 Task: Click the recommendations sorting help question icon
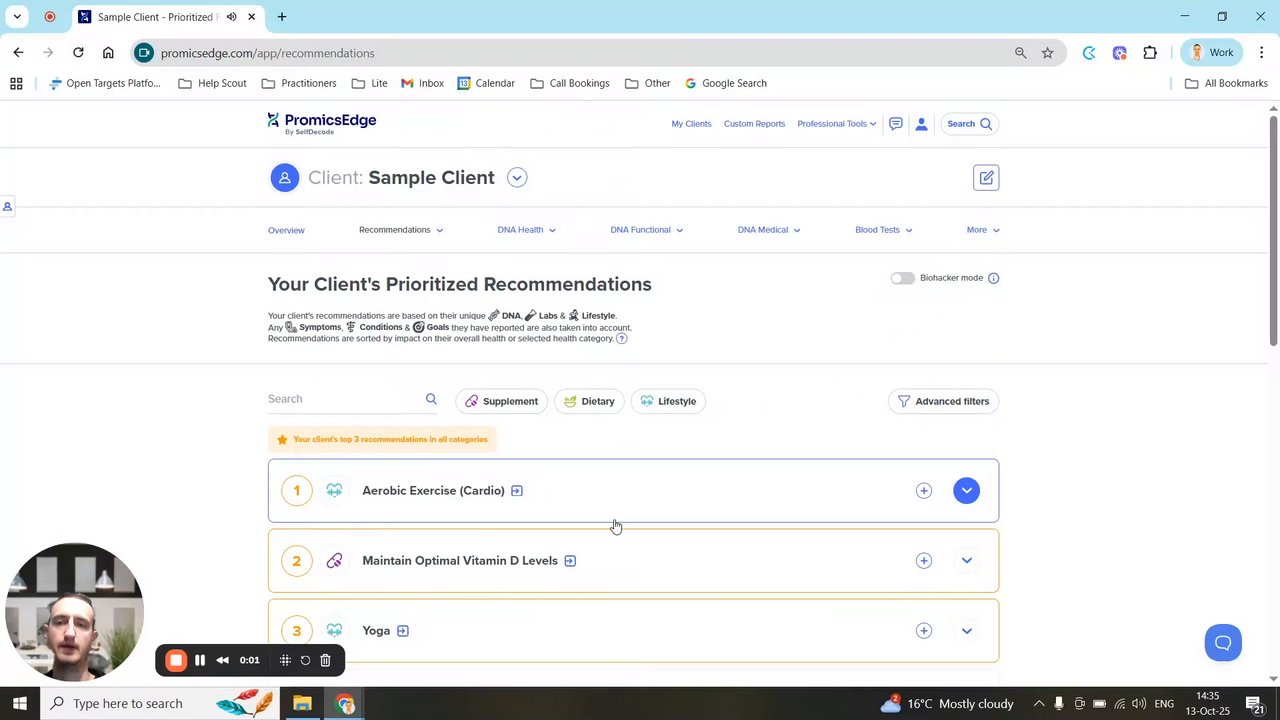click(621, 339)
